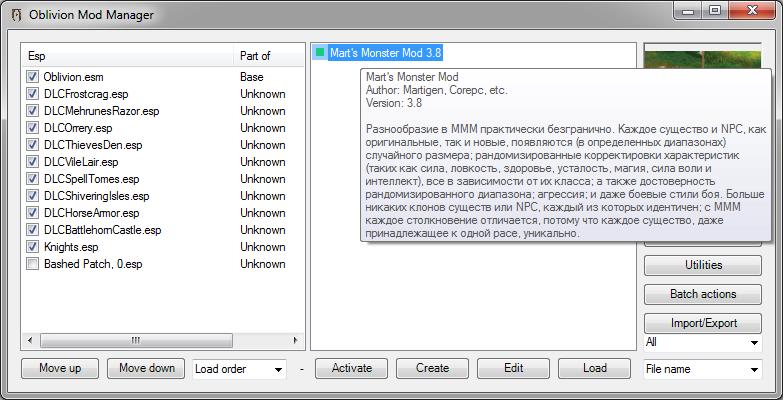Image resolution: width=783 pixels, height=400 pixels.
Task: Toggle the Knights.esp checkbox
Action: click(33, 247)
